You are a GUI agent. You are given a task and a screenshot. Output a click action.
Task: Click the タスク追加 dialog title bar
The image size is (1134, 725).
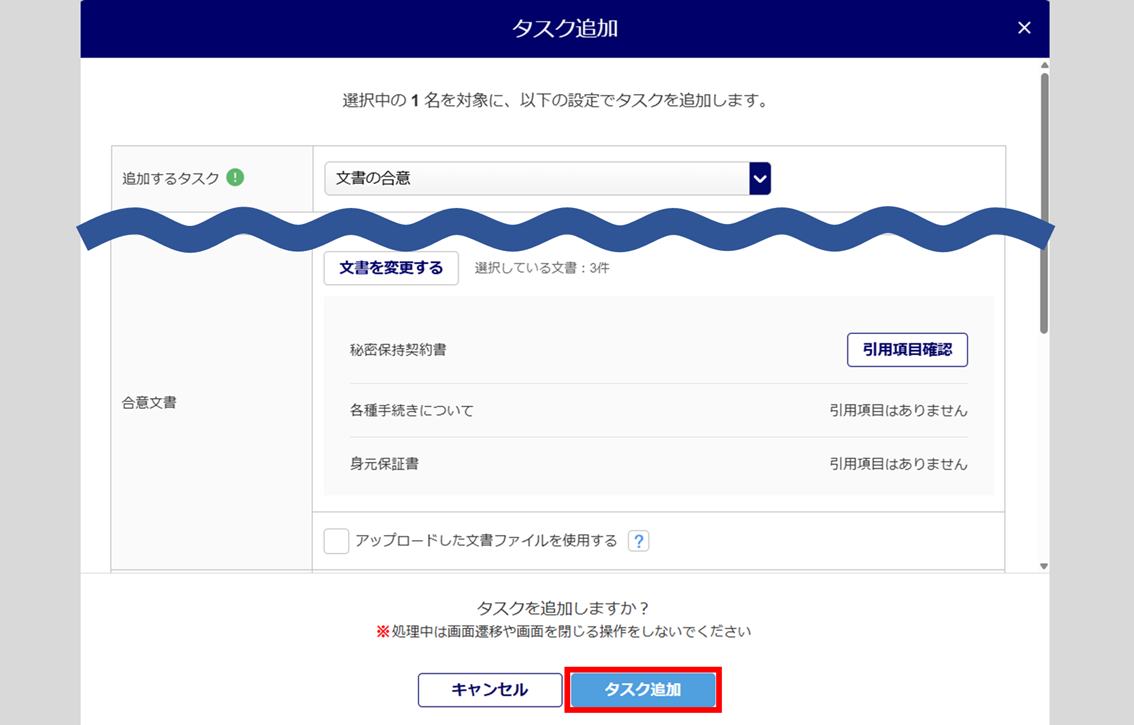coord(564,28)
